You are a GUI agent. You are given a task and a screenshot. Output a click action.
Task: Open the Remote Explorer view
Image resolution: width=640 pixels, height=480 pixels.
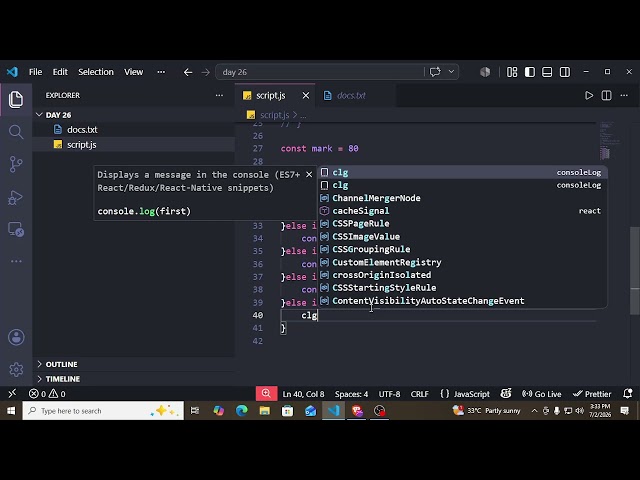pos(16,229)
